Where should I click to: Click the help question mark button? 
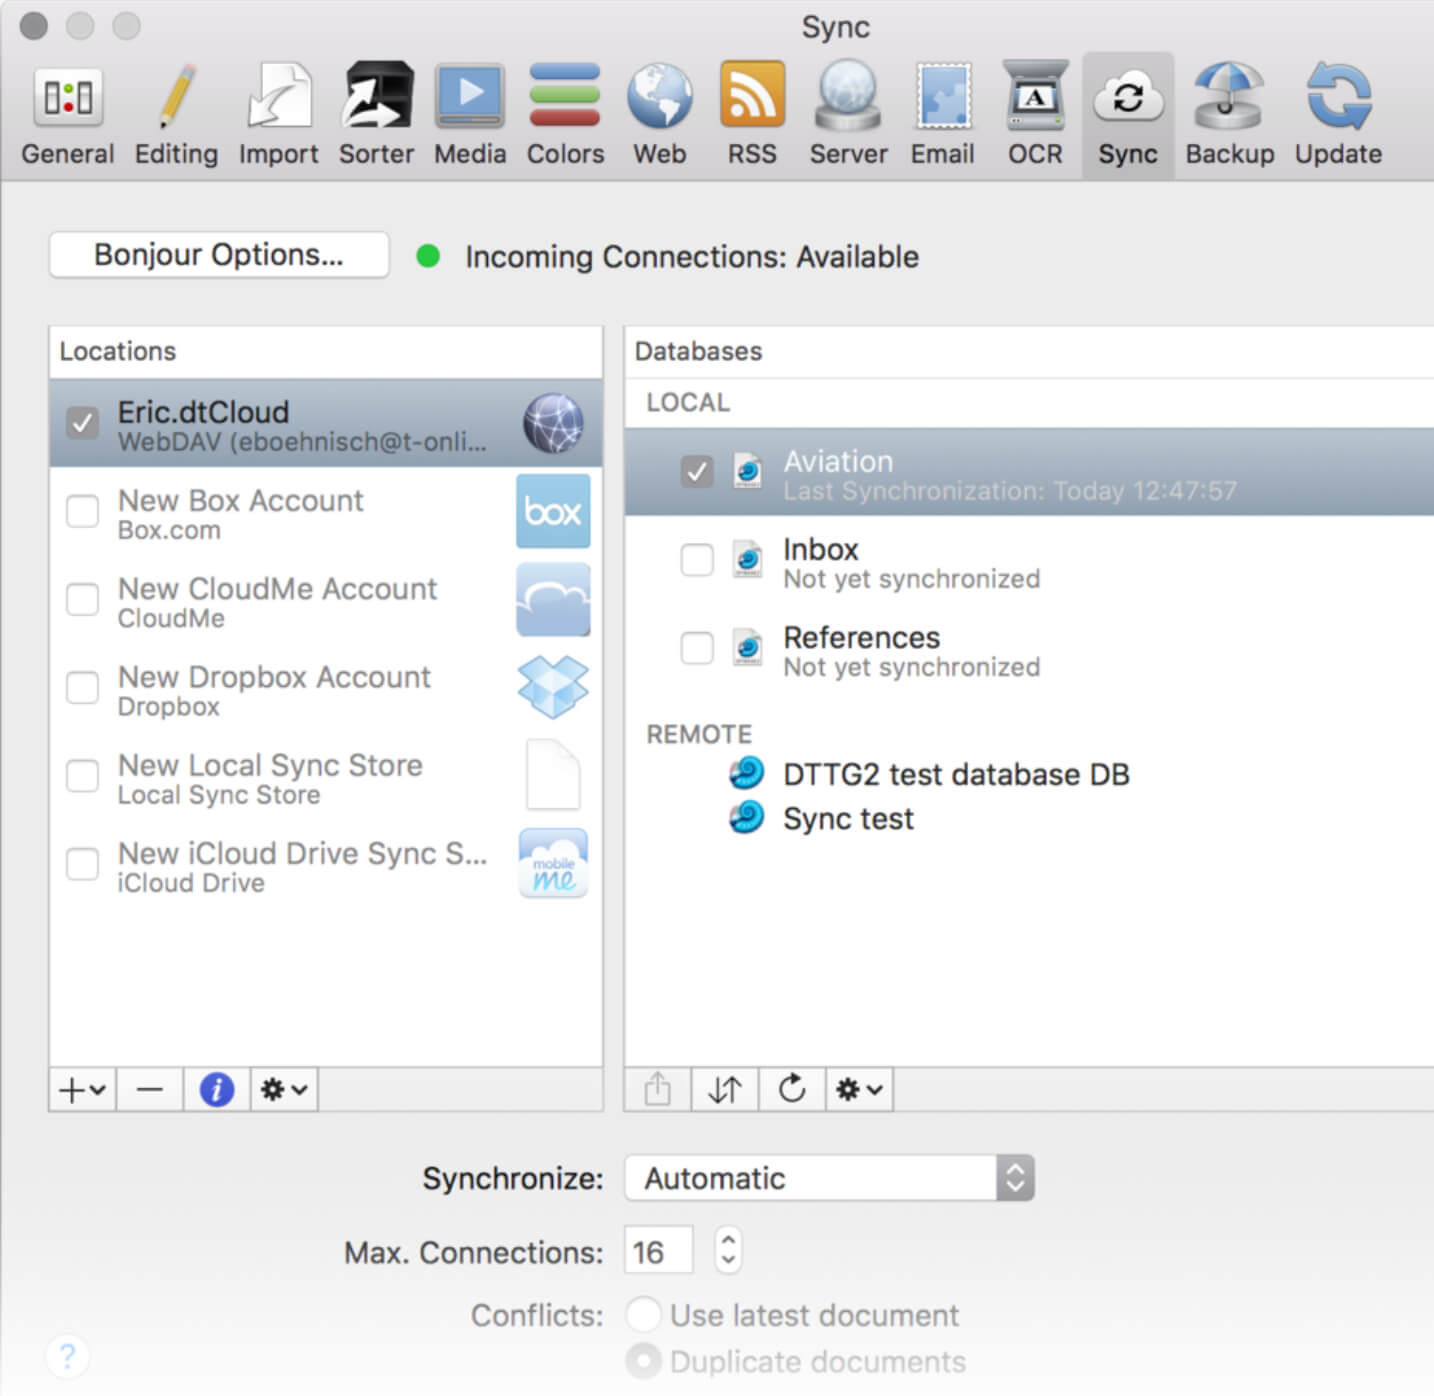[x=68, y=1356]
